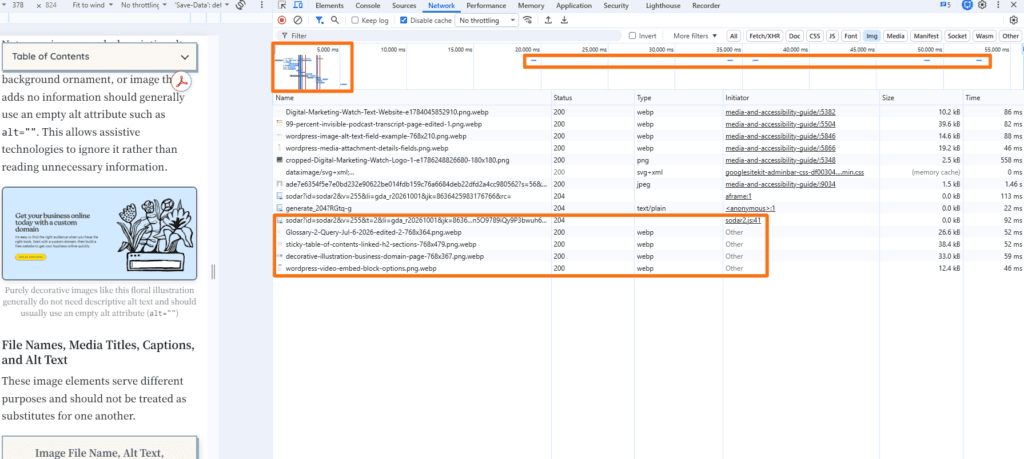Switch to the Application tab
The width and height of the screenshot is (1024, 459).
tap(574, 6)
